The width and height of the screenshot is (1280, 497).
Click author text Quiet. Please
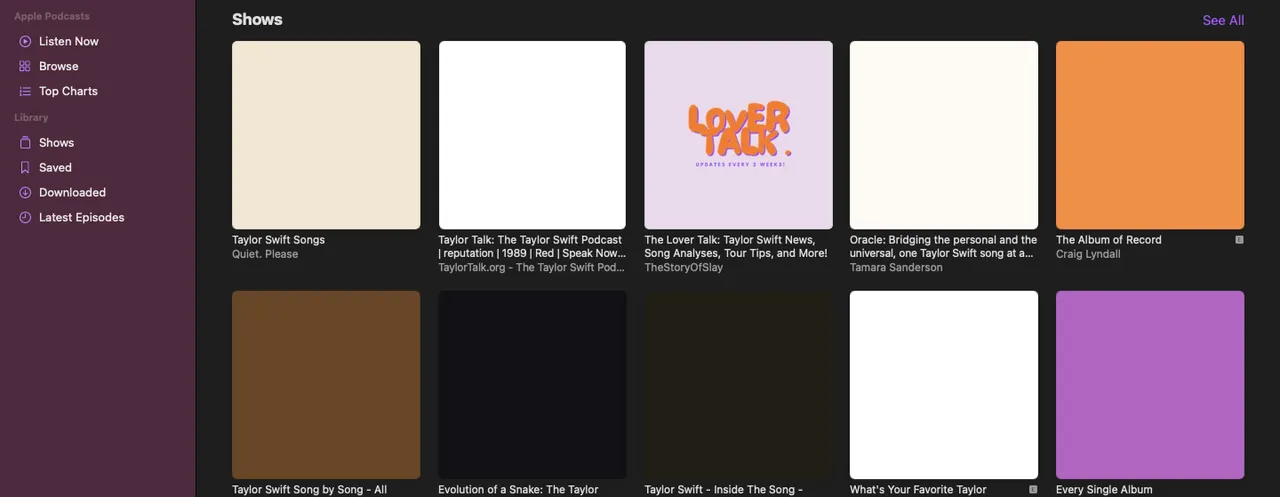265,254
